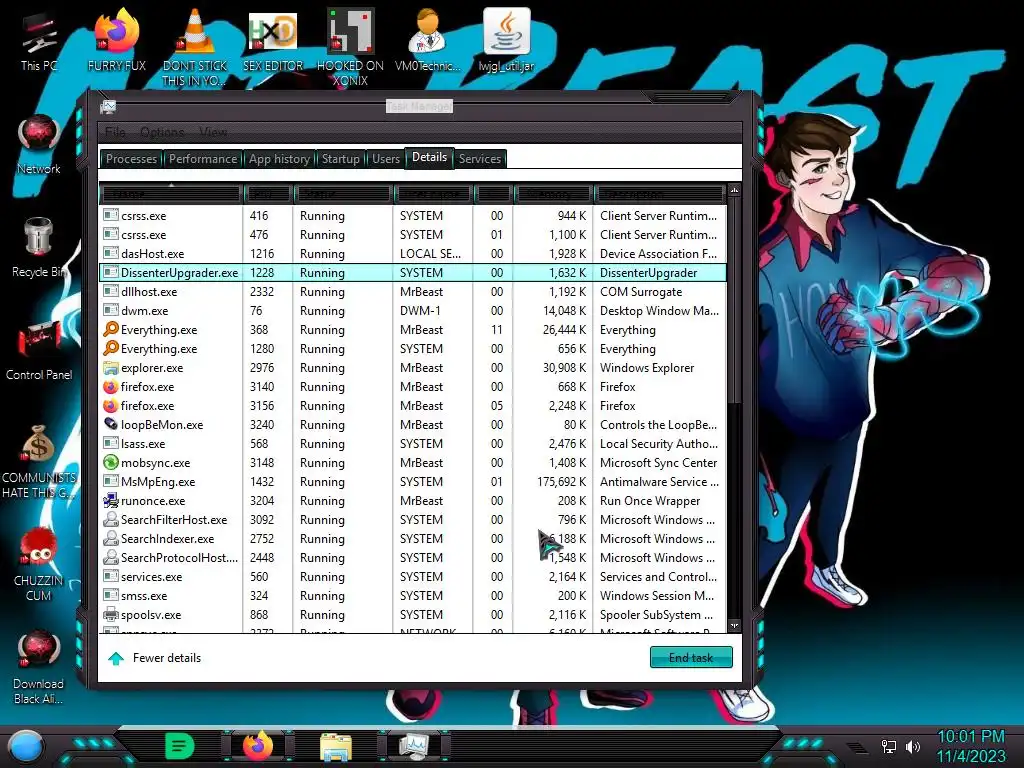Select the MsMpEng.exe process row

[x=413, y=481]
